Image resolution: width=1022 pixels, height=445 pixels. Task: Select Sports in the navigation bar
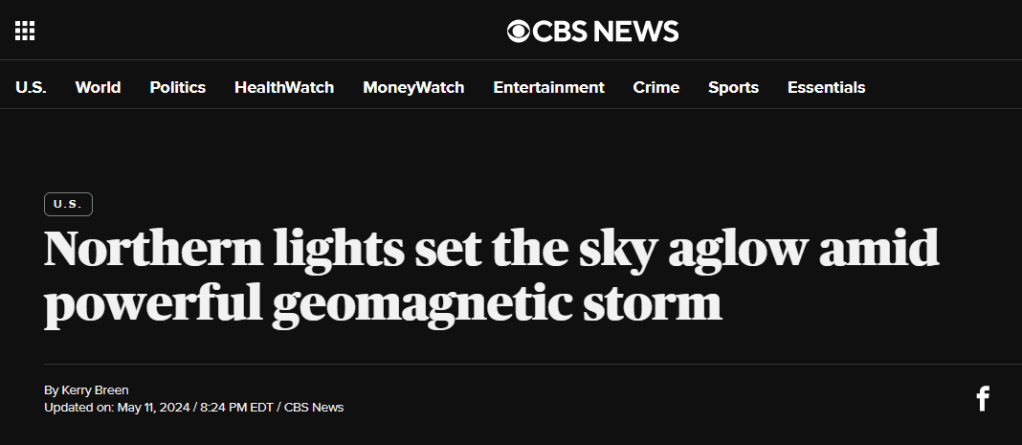(733, 87)
